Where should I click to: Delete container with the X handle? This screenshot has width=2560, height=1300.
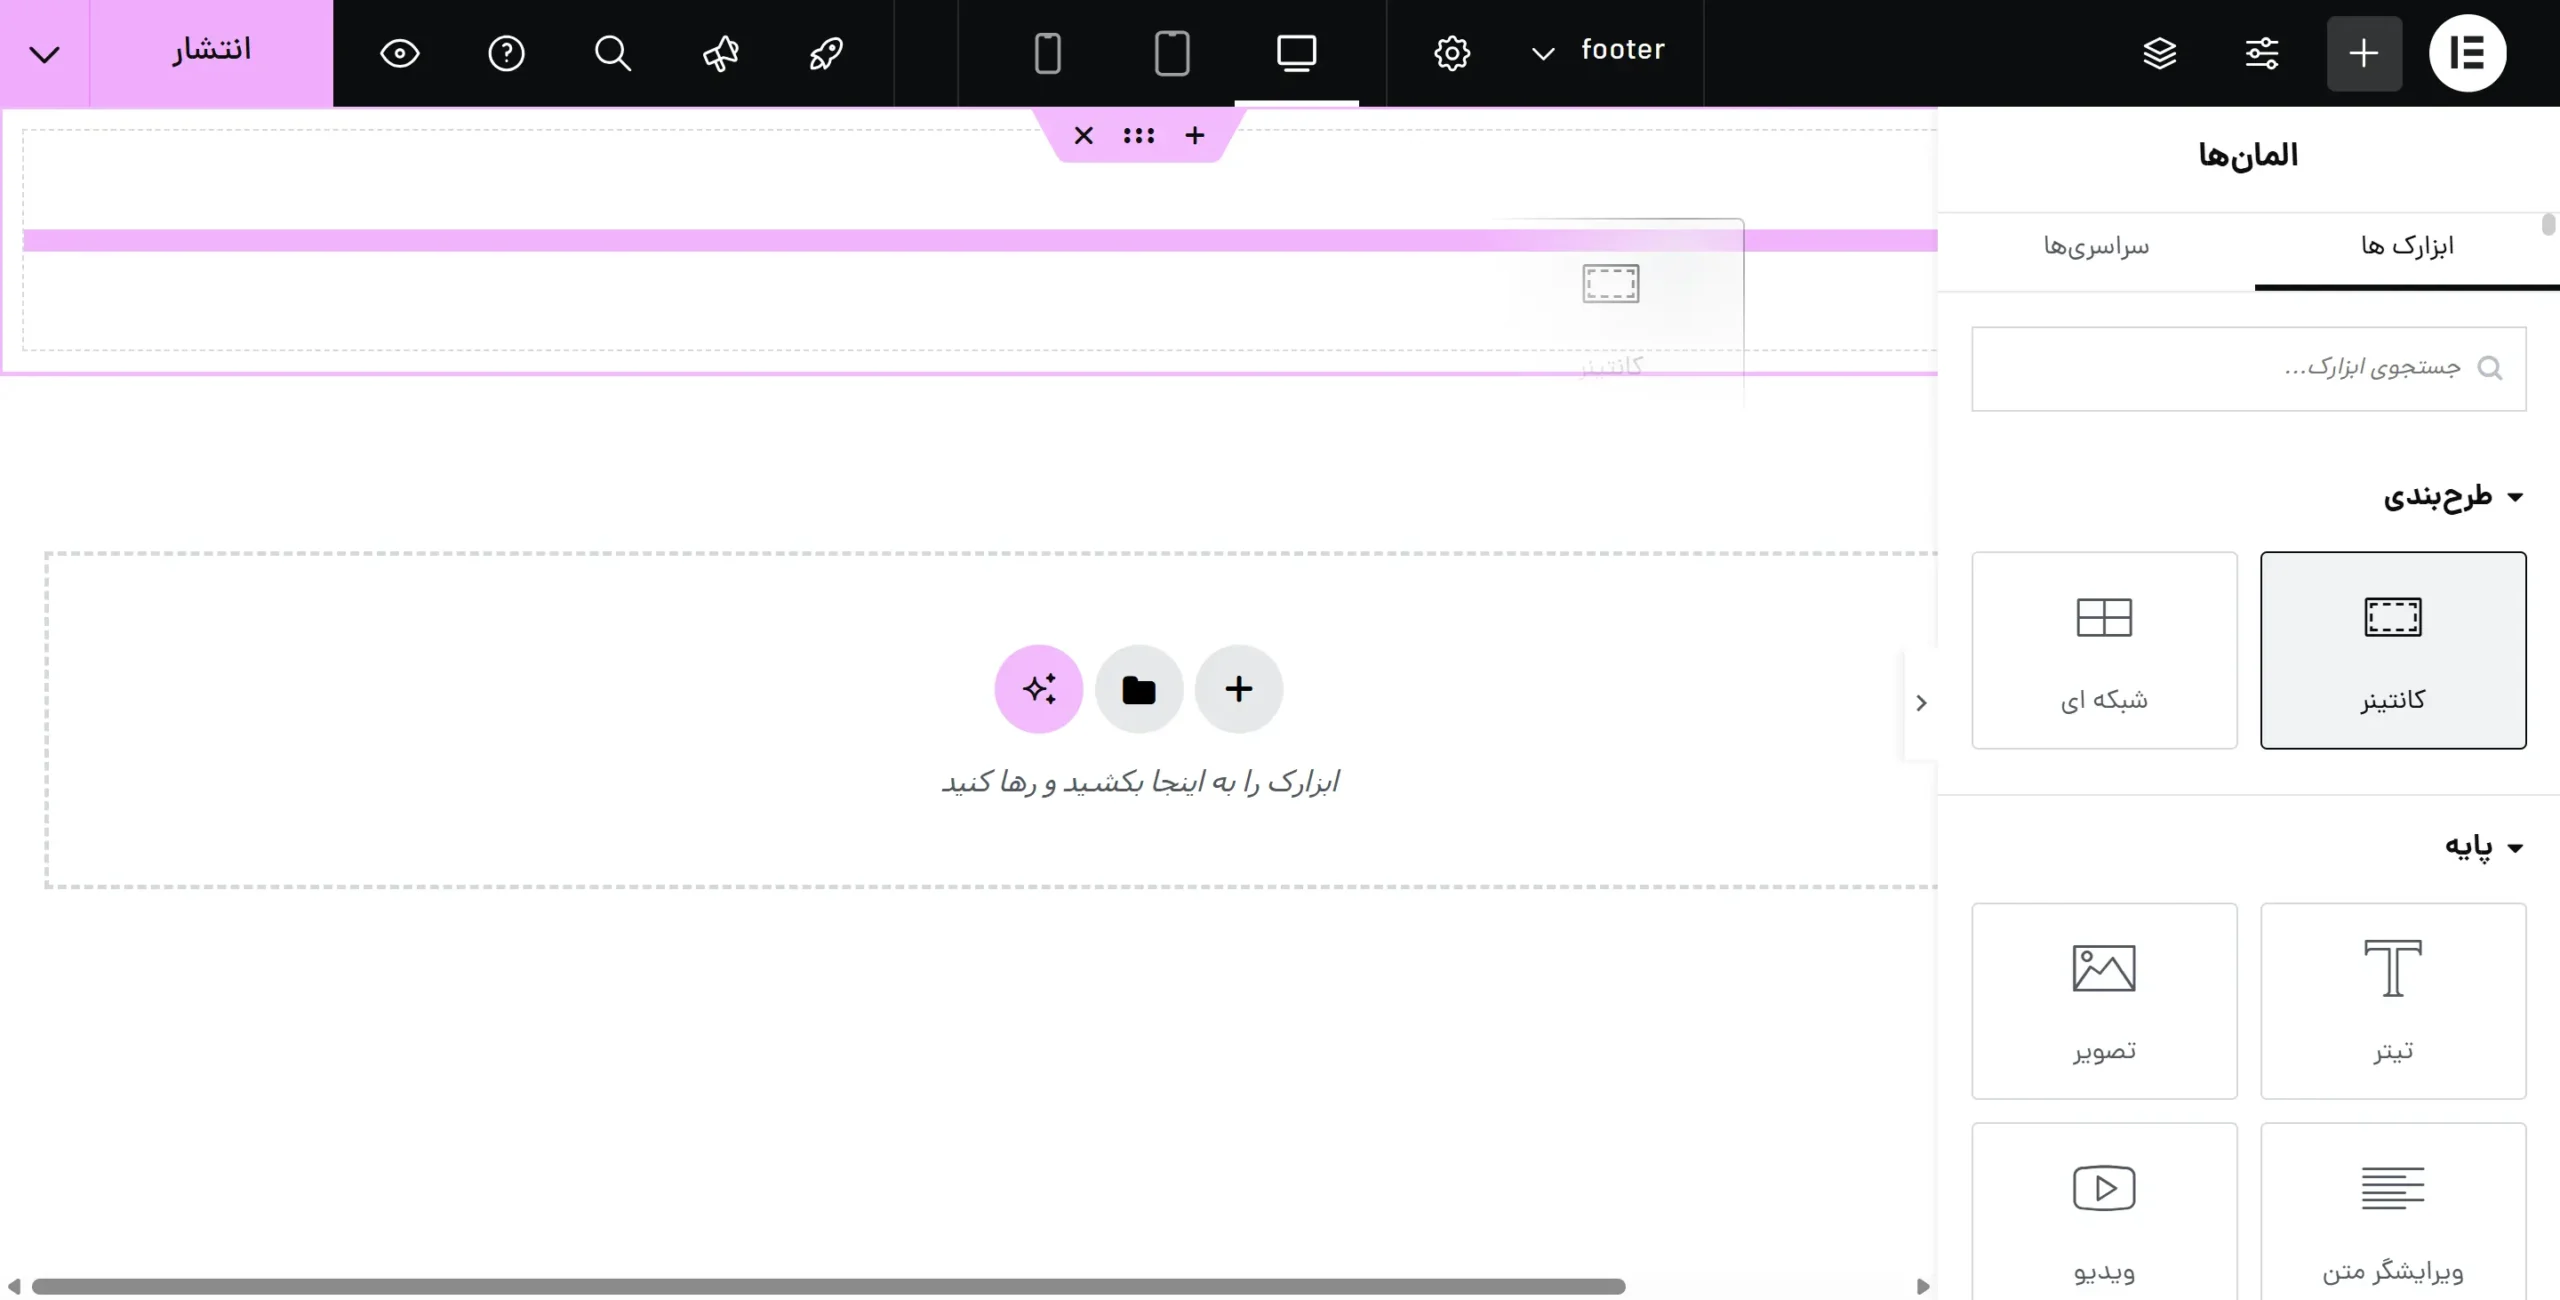[x=1083, y=135]
